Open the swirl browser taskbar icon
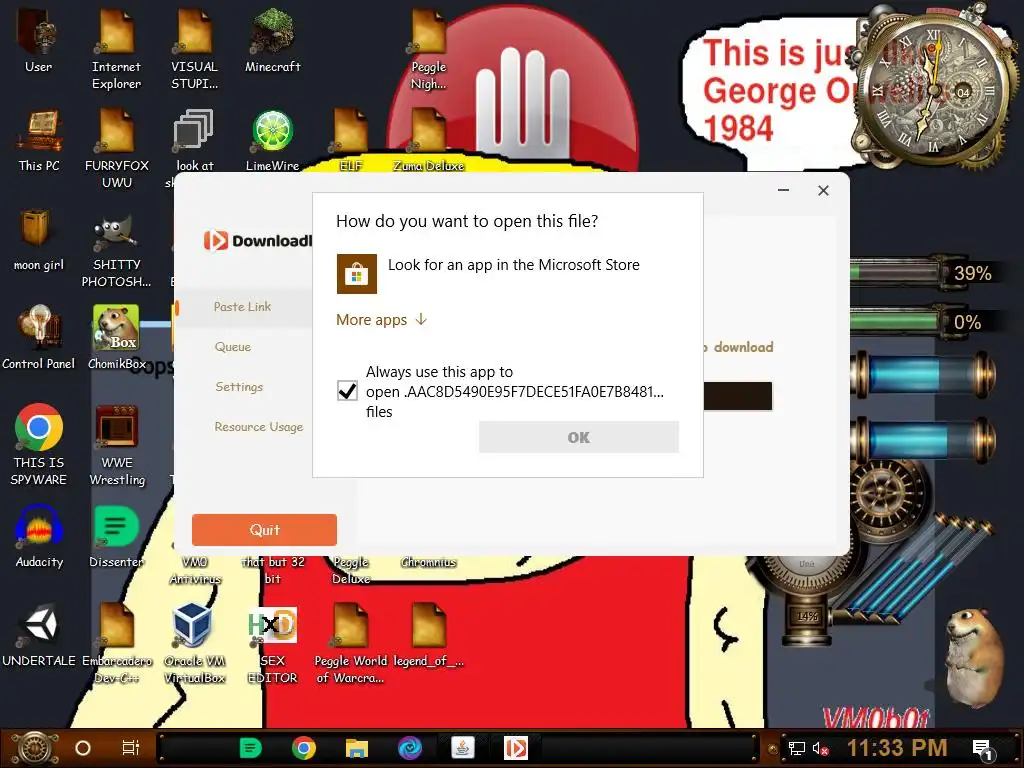 pos(409,748)
